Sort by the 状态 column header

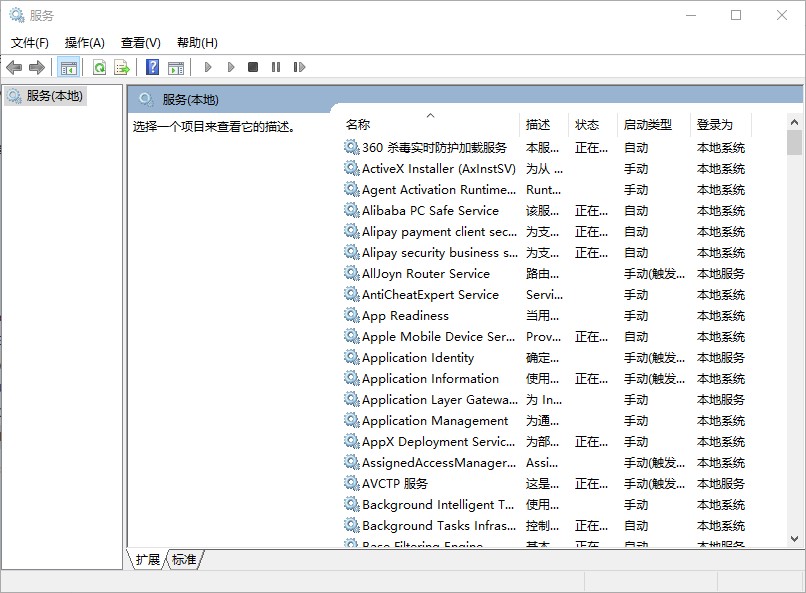(593, 125)
